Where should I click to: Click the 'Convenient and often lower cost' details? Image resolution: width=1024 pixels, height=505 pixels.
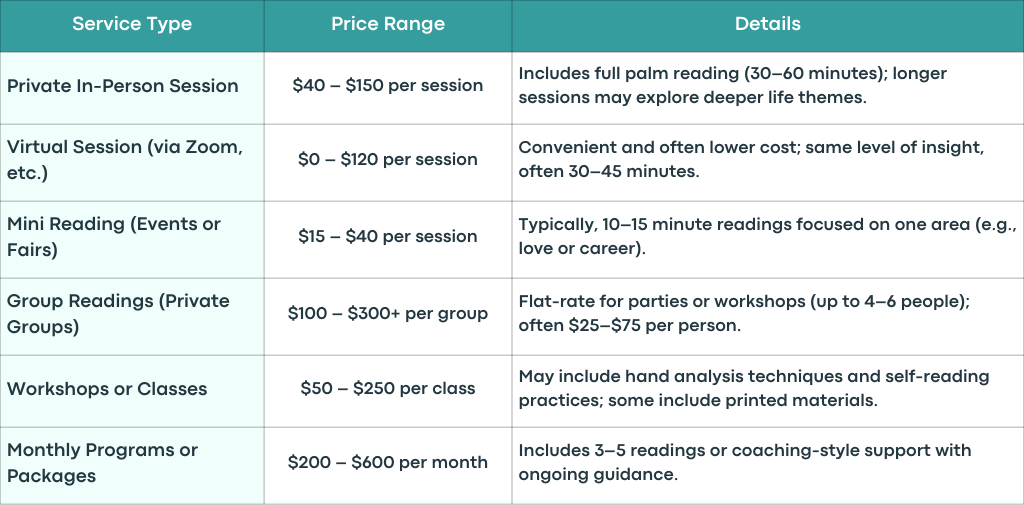(751, 159)
